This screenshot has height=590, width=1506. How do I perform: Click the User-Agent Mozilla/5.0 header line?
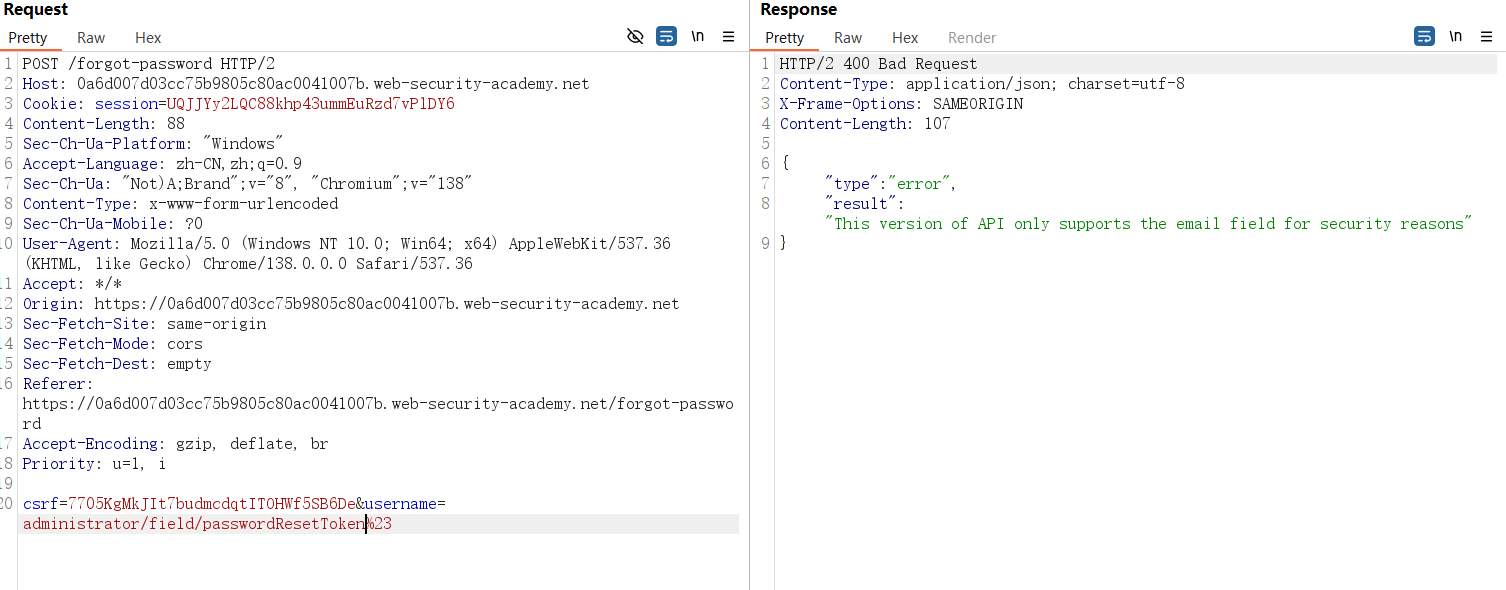click(x=347, y=254)
